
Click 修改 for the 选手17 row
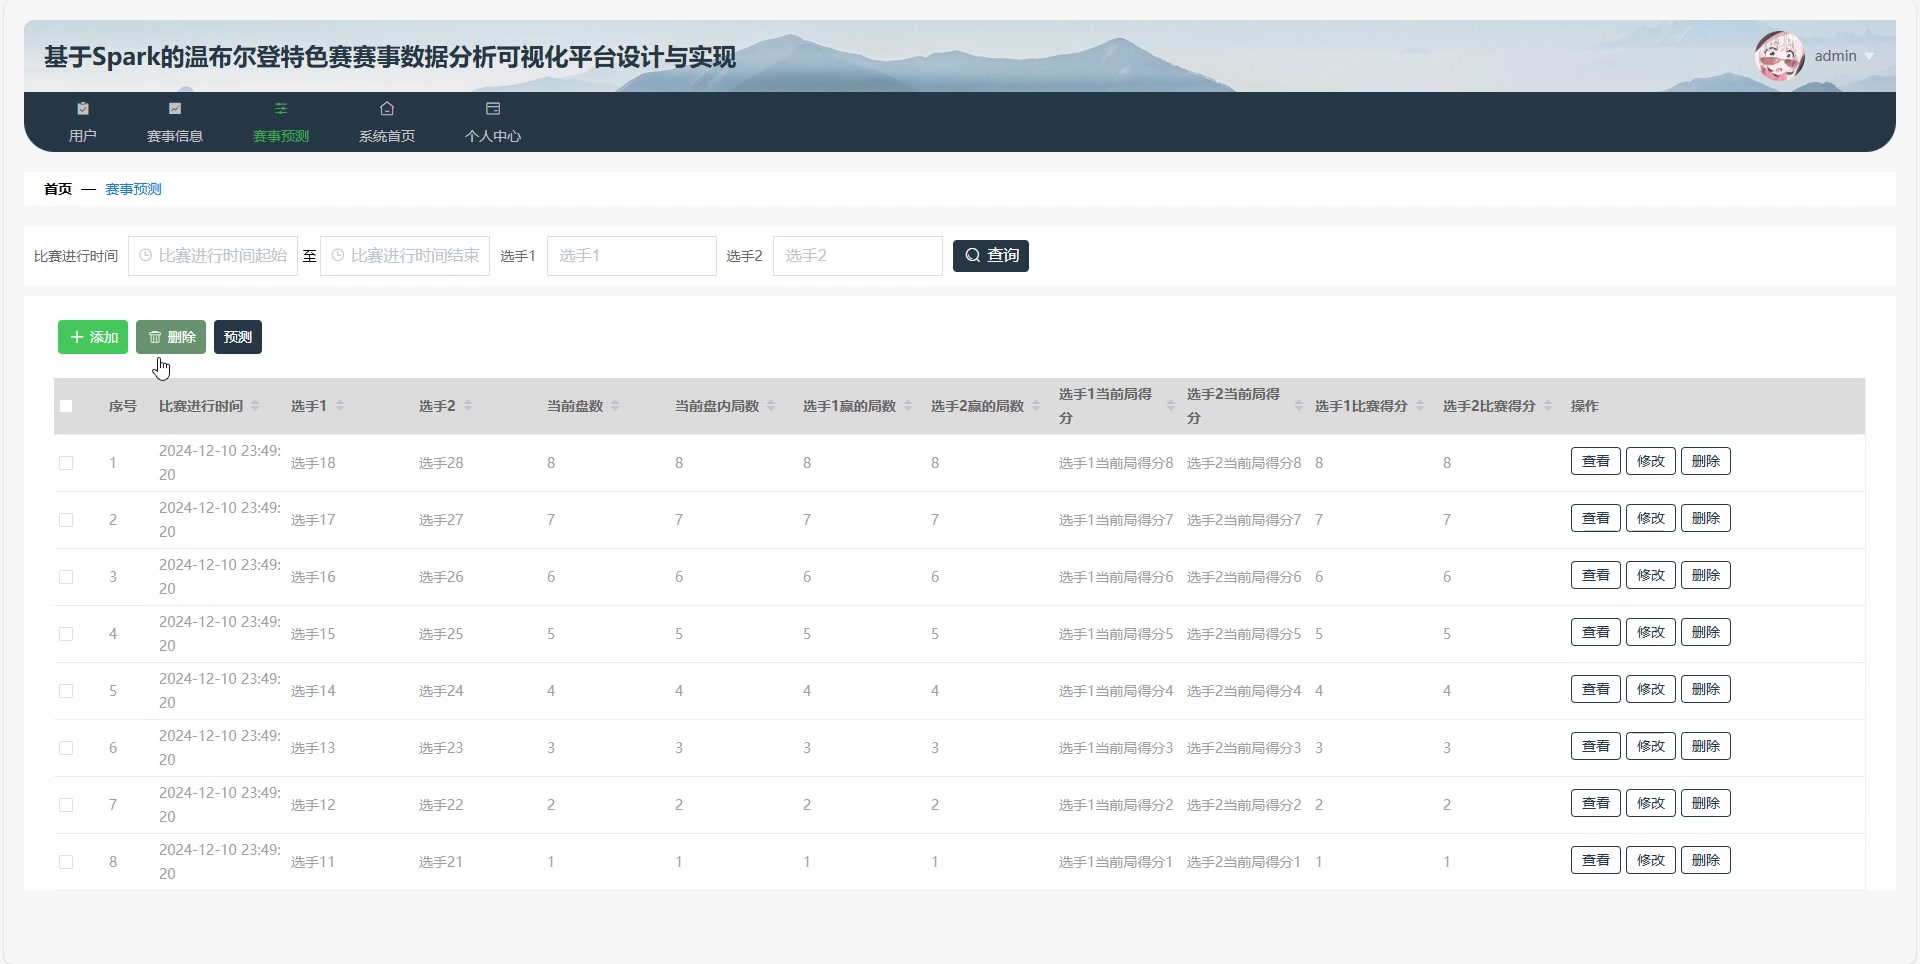[x=1651, y=518]
